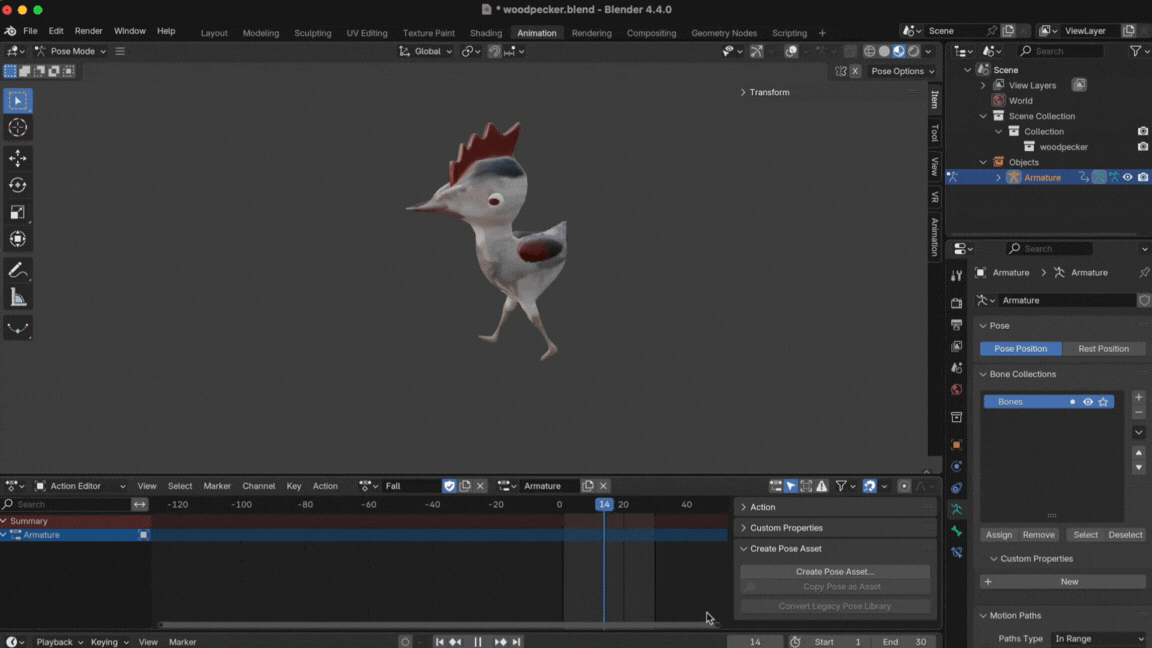1152x648 pixels.
Task: Open the Channel menu in Action Editor
Action: point(259,486)
